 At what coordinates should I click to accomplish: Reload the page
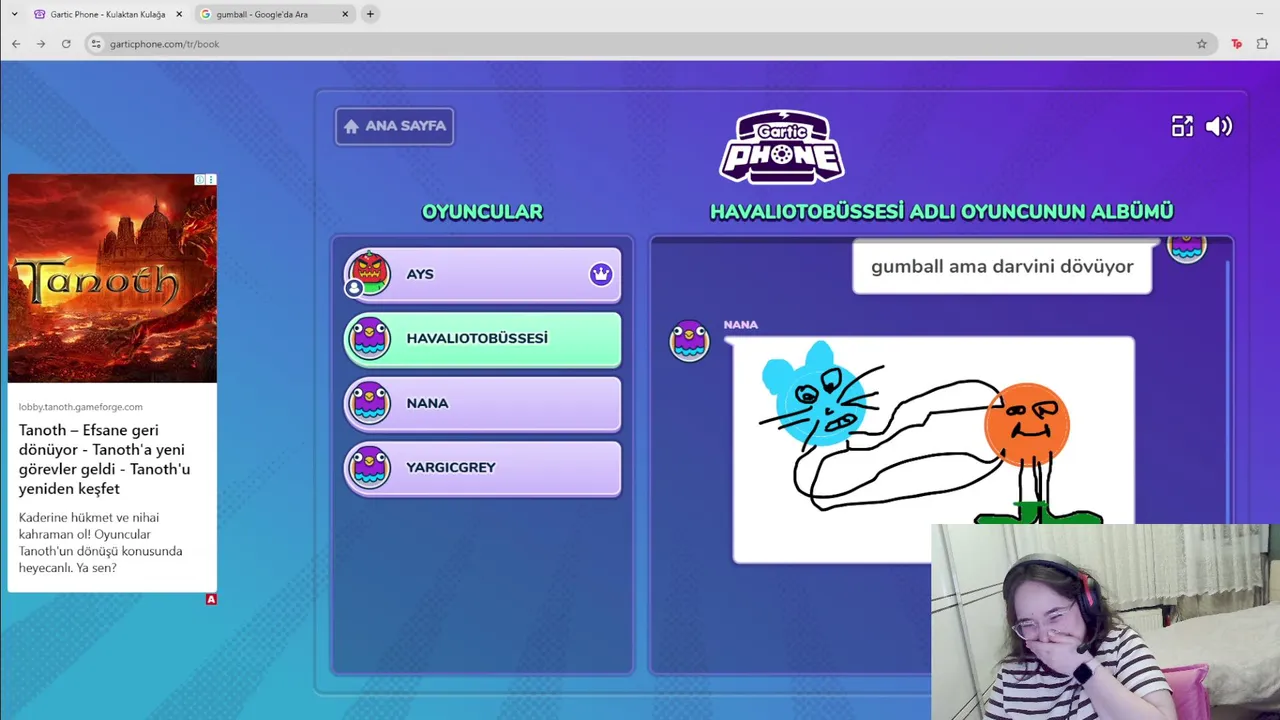(x=66, y=44)
